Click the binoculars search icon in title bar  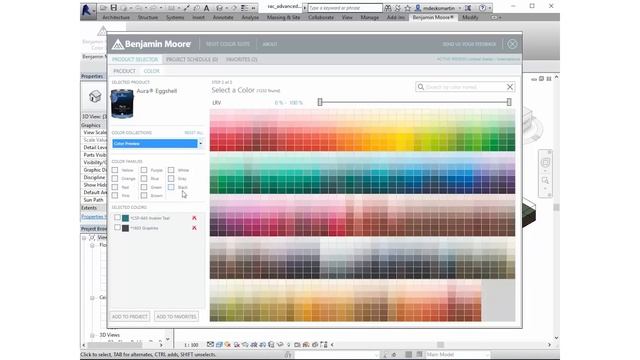coord(388,8)
